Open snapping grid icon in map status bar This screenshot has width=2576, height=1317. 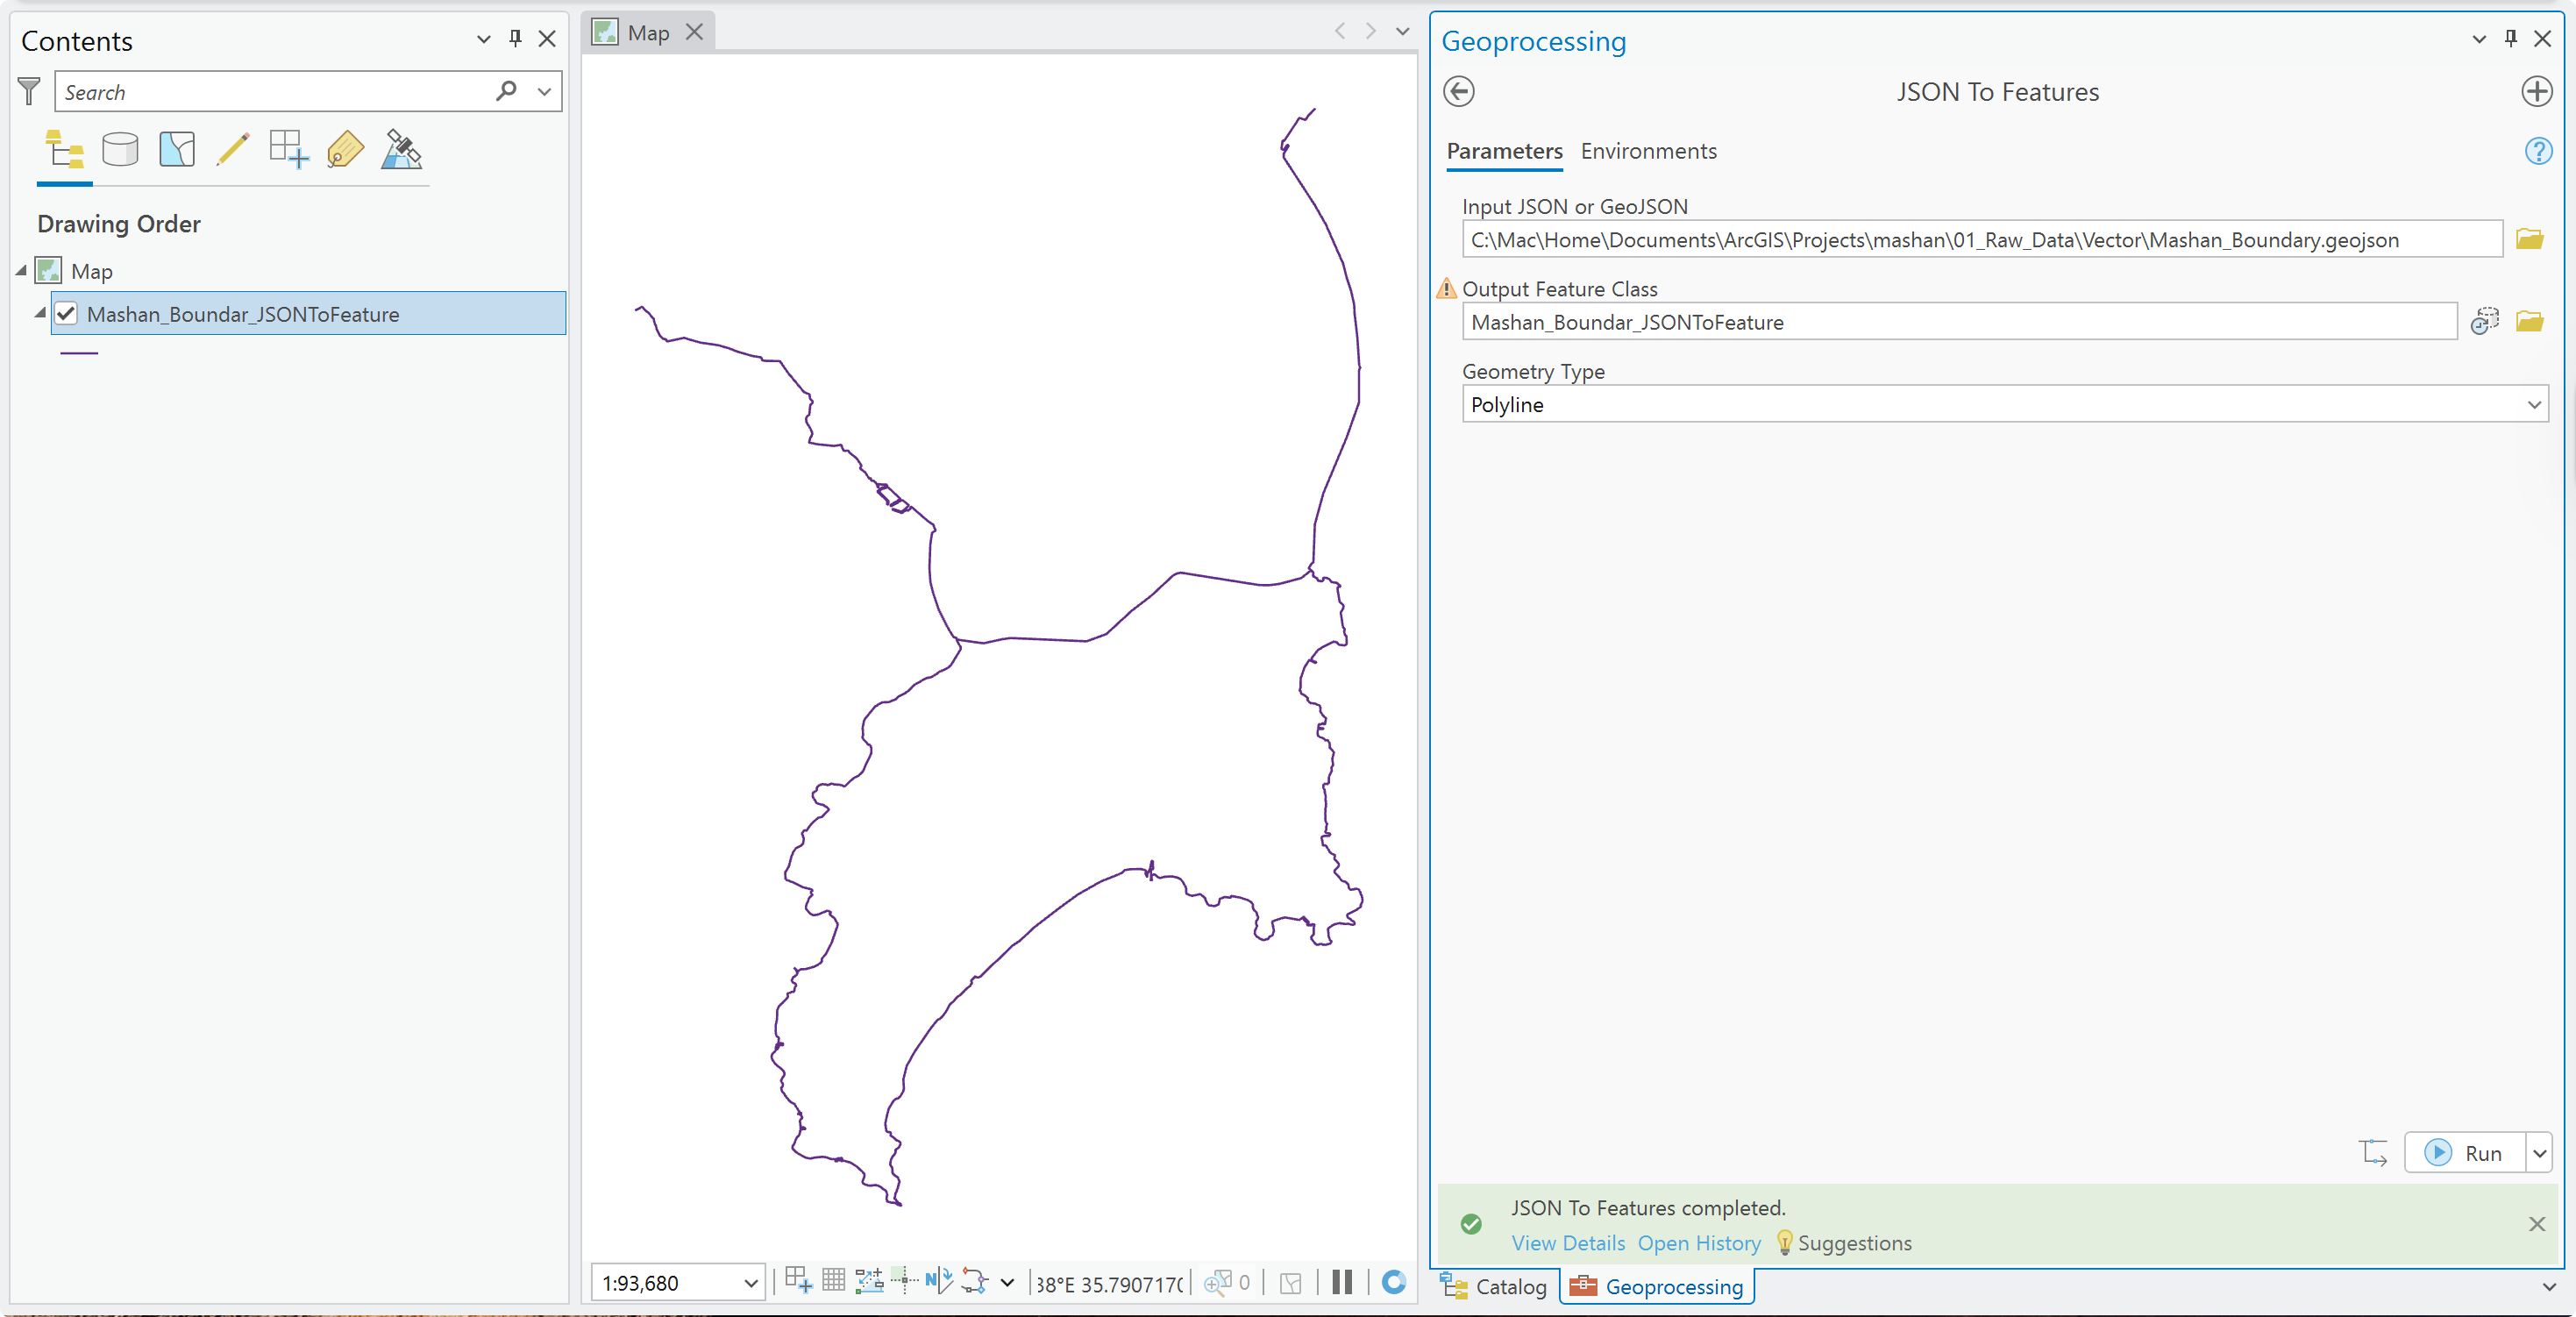(x=798, y=1281)
